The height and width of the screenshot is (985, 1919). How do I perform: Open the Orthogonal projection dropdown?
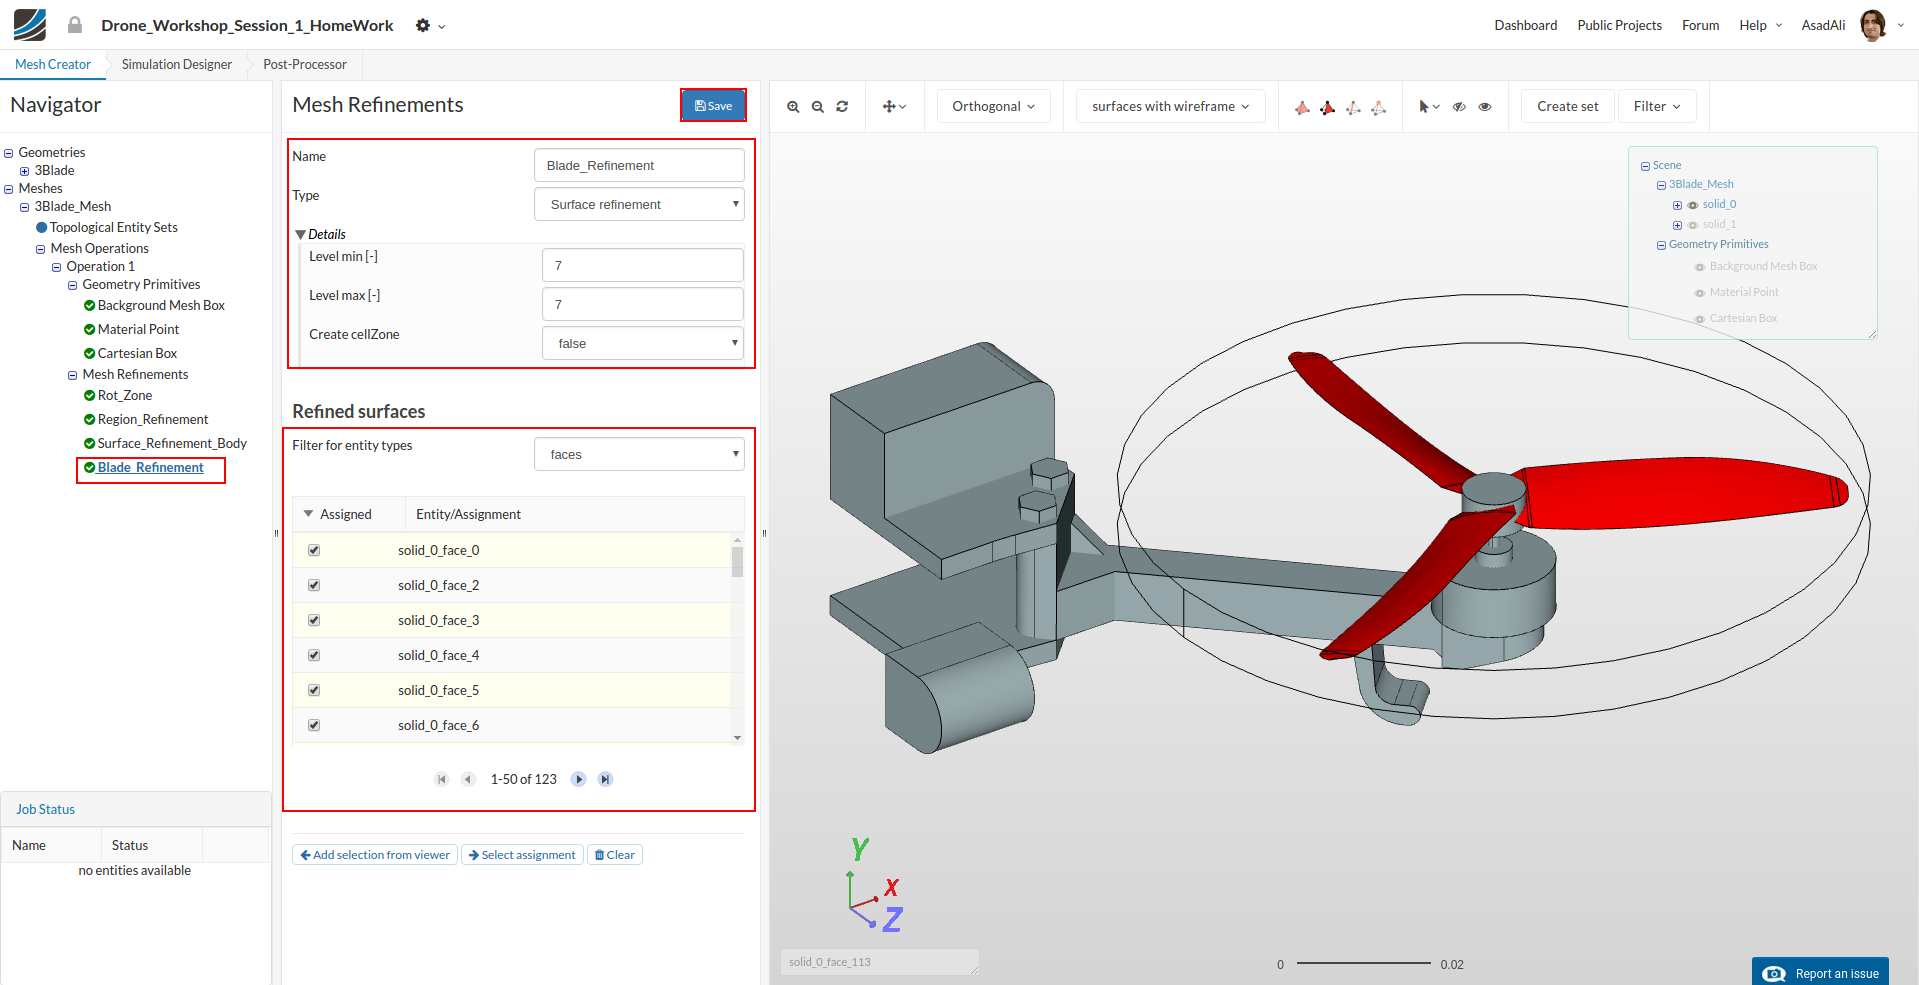click(x=993, y=107)
